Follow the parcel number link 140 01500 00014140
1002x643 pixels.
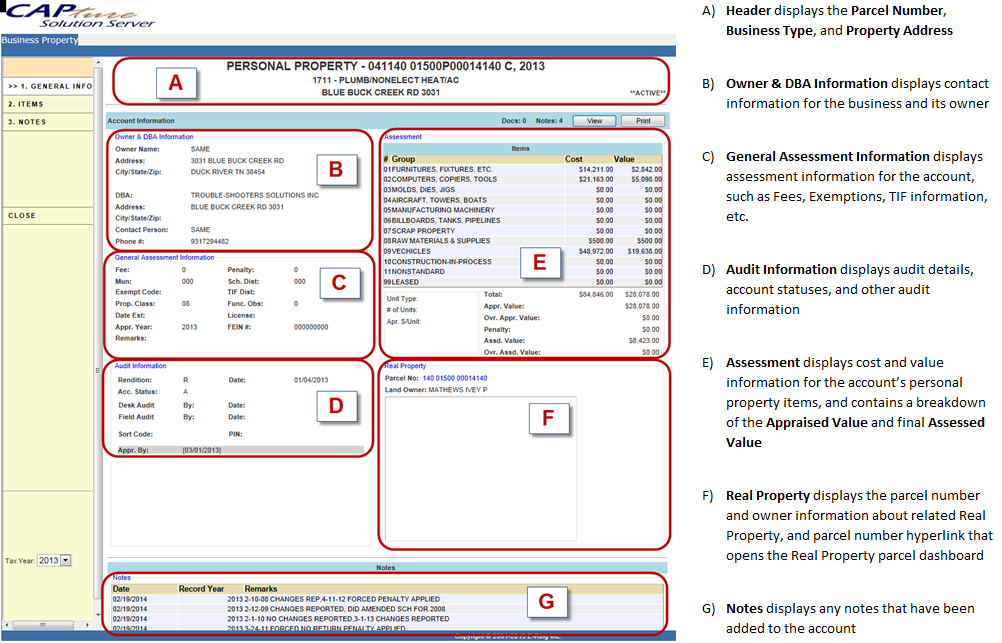(x=455, y=378)
